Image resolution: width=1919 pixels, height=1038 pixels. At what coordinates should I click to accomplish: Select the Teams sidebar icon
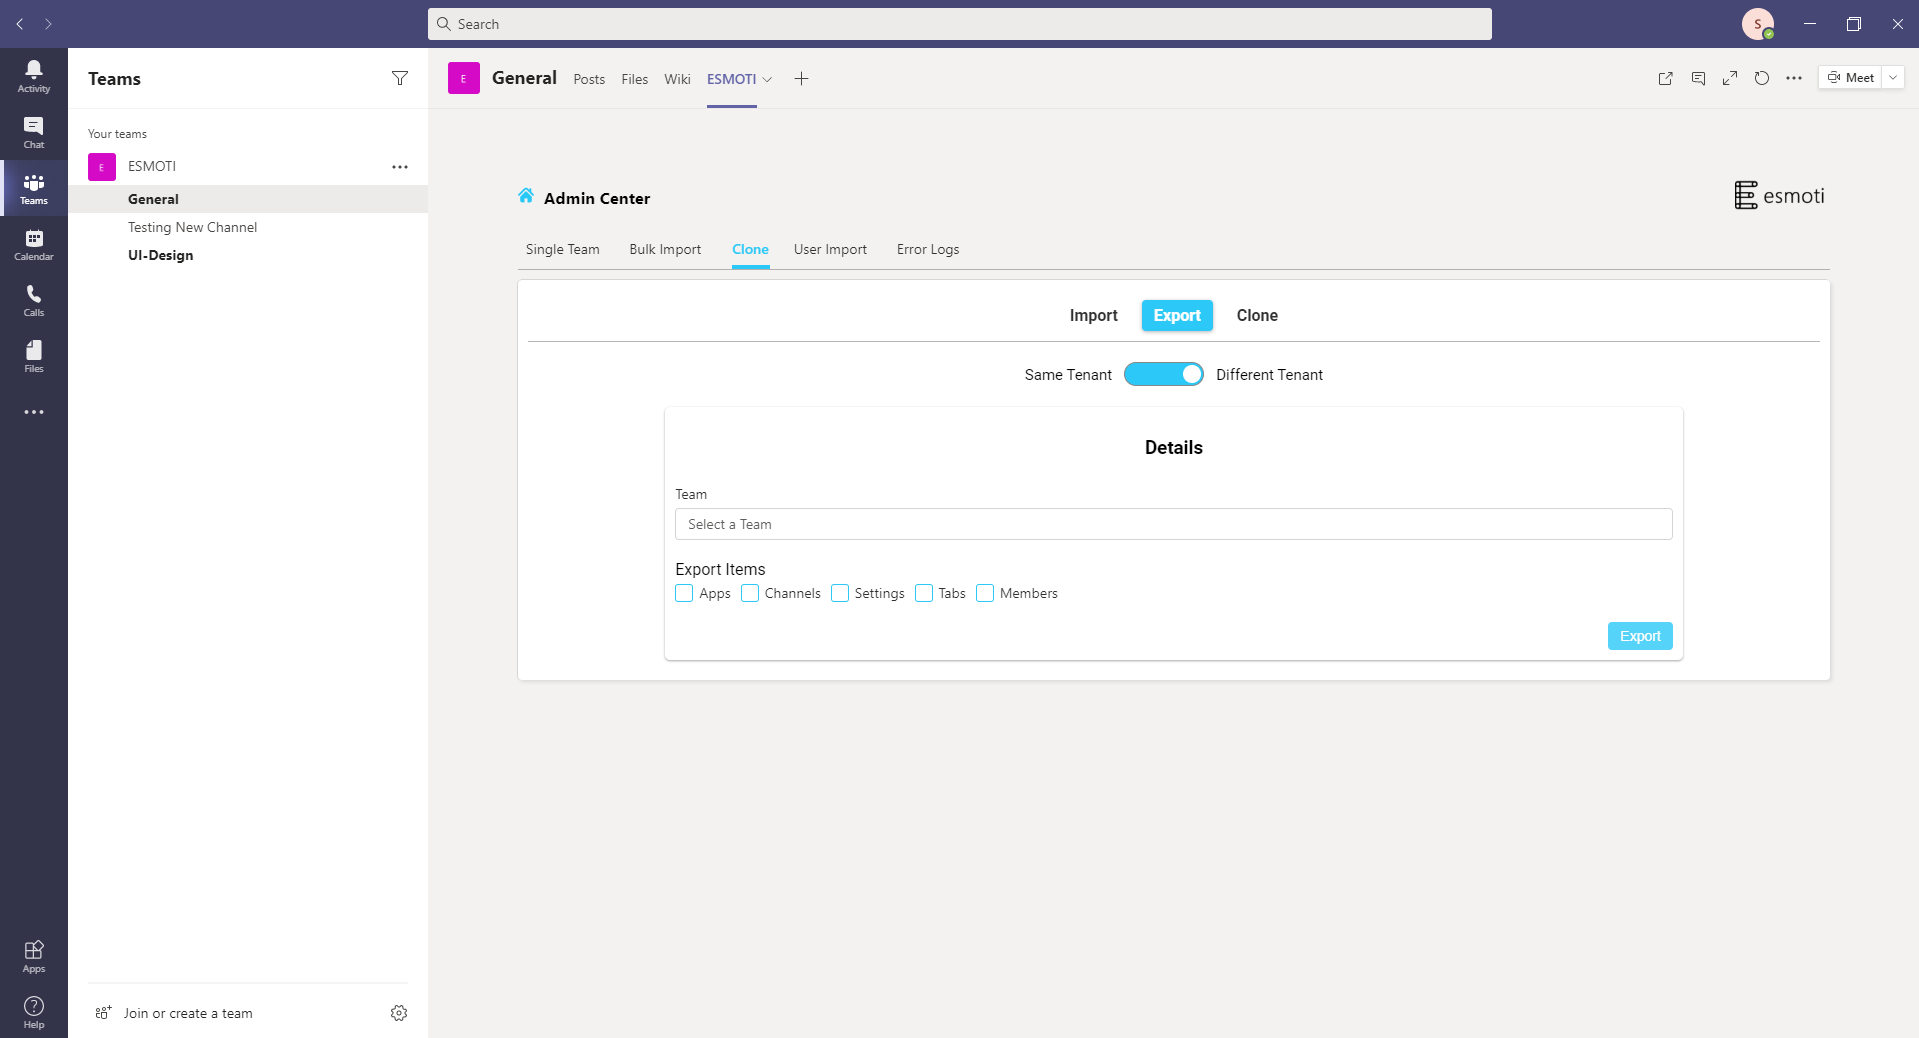34,188
